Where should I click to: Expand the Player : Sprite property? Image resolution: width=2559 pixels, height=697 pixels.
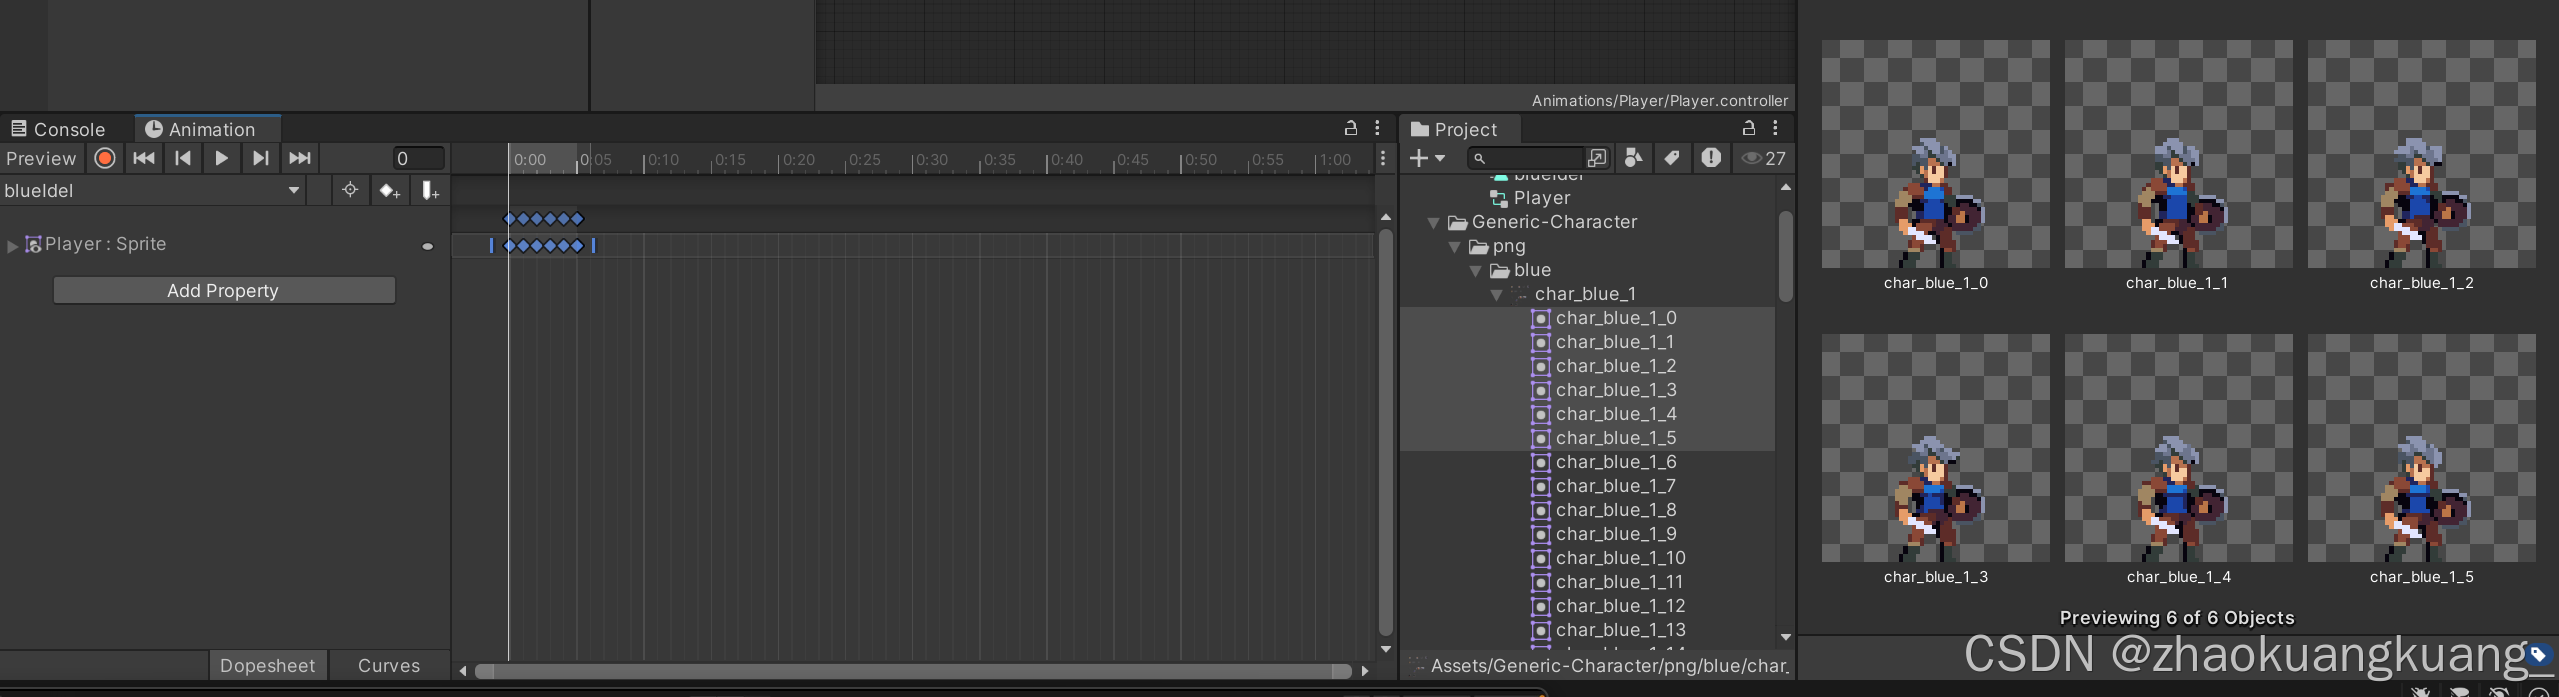12,245
